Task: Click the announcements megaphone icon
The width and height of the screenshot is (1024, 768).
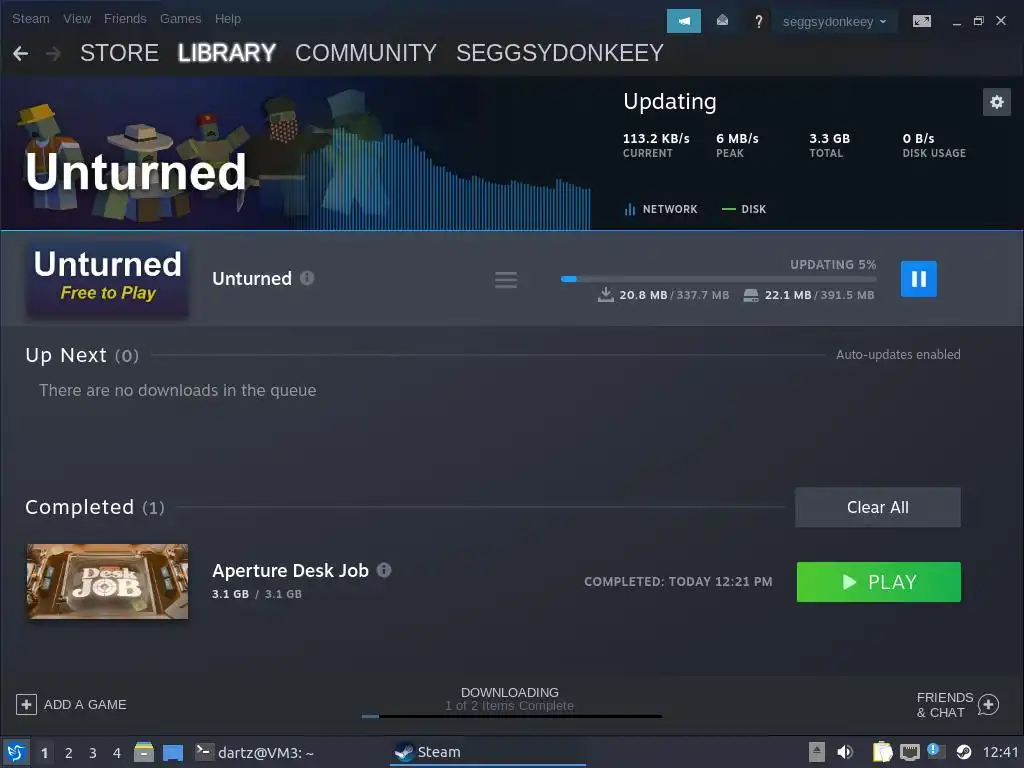Action: coord(683,21)
